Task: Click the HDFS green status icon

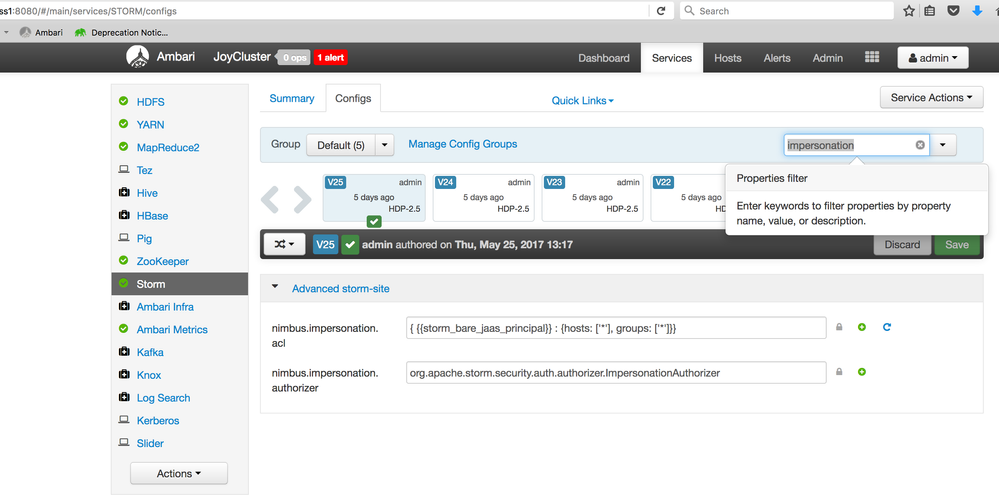Action: click(x=123, y=101)
